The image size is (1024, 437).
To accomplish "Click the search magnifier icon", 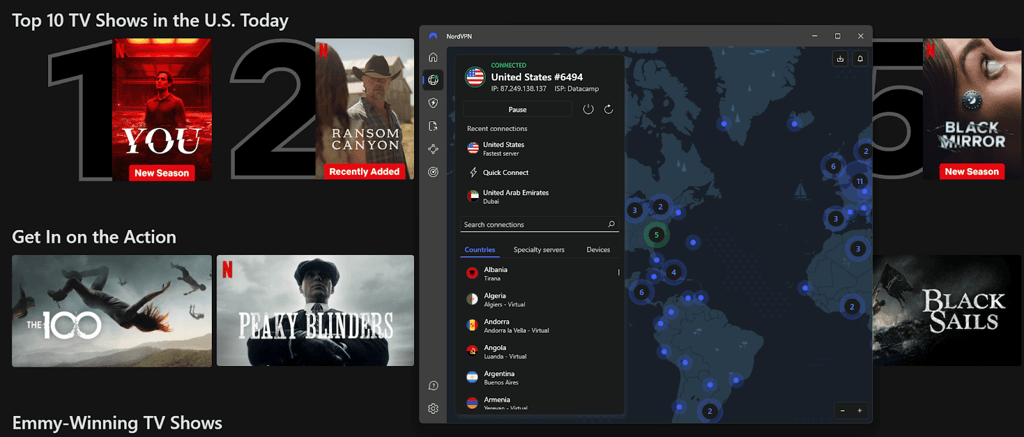I will [x=611, y=224].
